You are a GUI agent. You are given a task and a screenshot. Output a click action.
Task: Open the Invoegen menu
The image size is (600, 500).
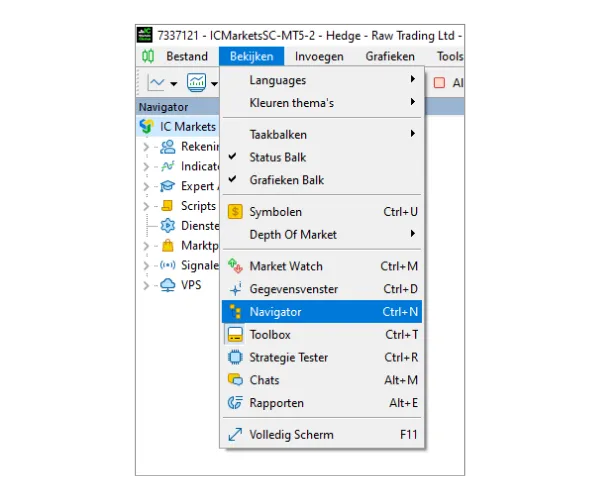coord(319,57)
